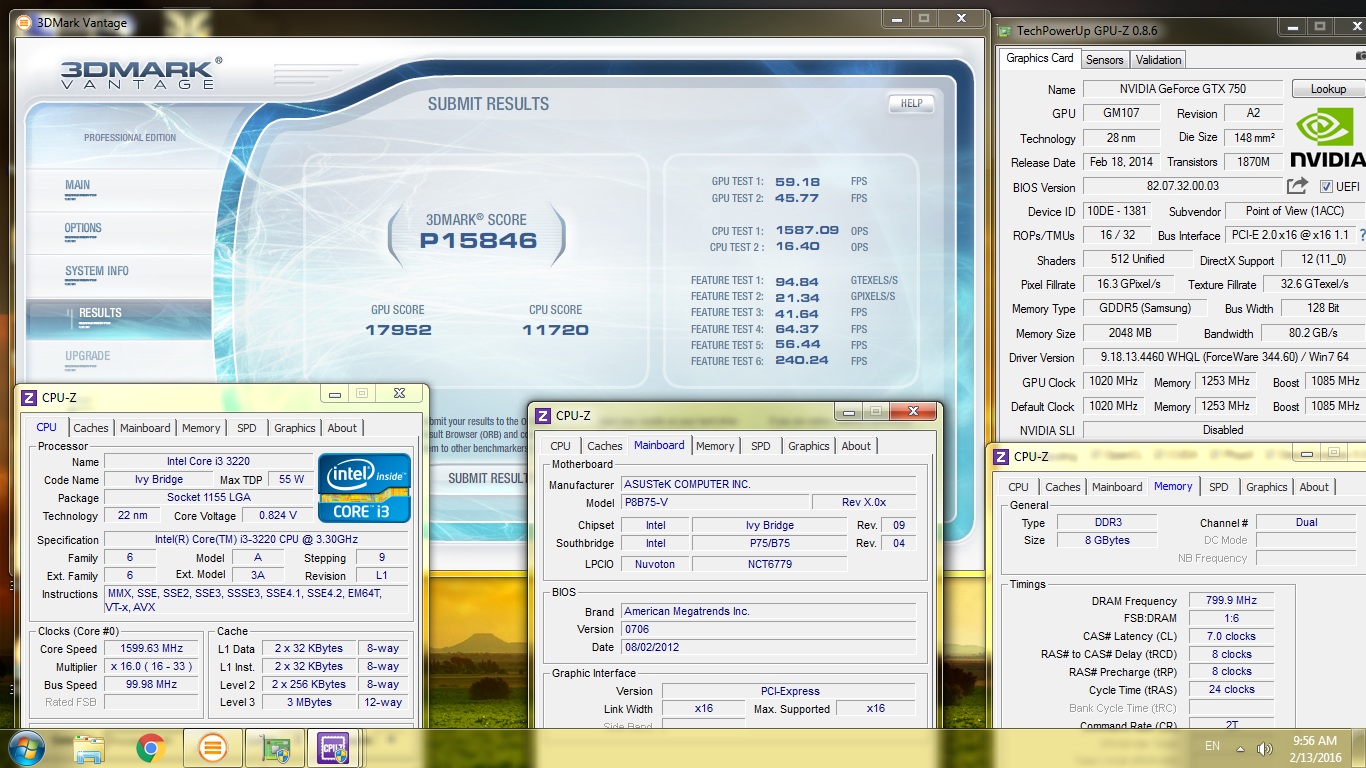The image size is (1366, 768).
Task: Click the Core Speed value 1599.63 MHz
Action: (x=152, y=648)
